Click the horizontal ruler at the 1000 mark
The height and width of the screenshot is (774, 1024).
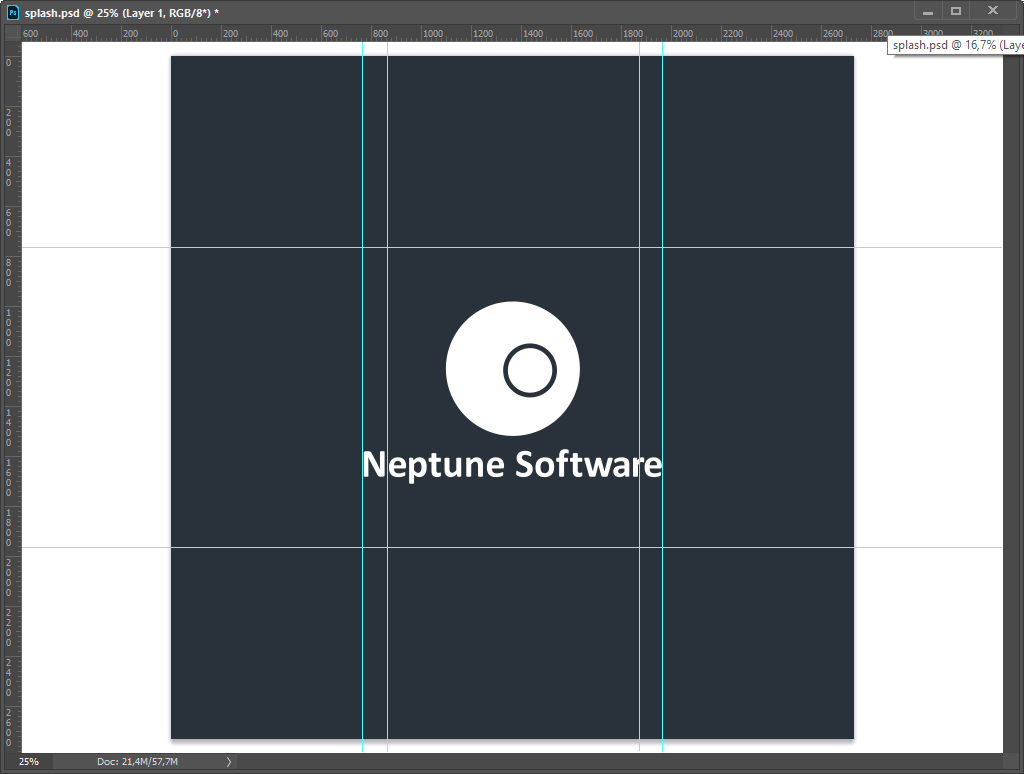point(431,33)
